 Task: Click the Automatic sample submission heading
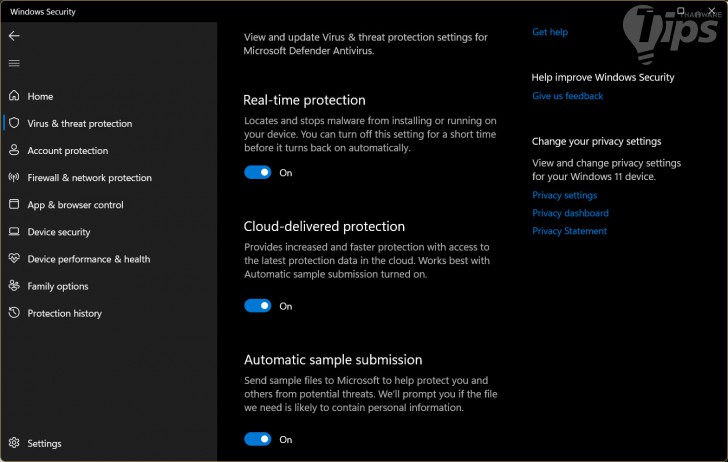pyautogui.click(x=333, y=360)
